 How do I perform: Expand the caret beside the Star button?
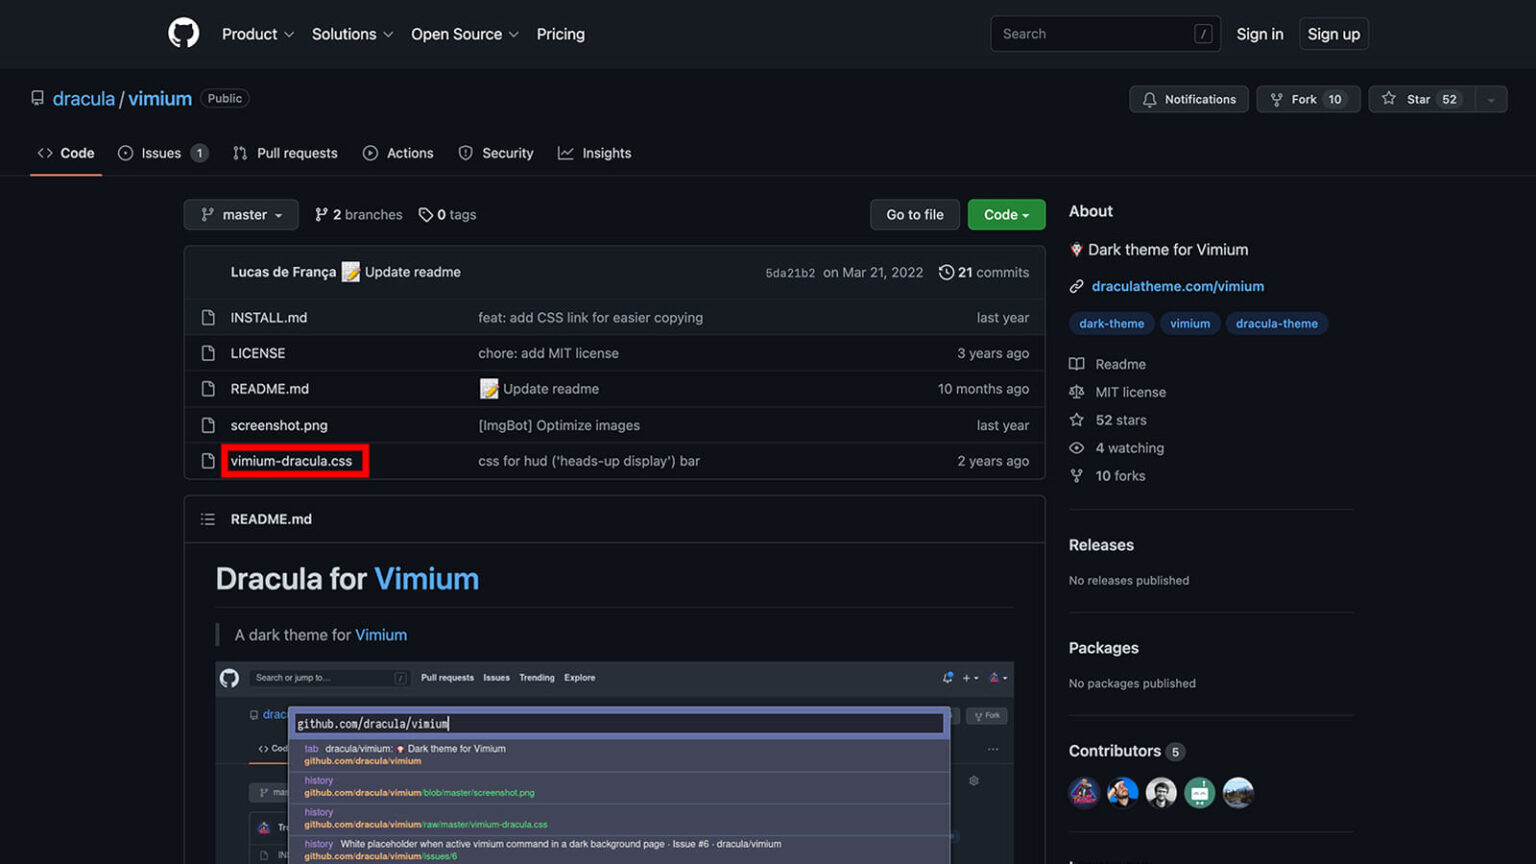coord(1490,99)
